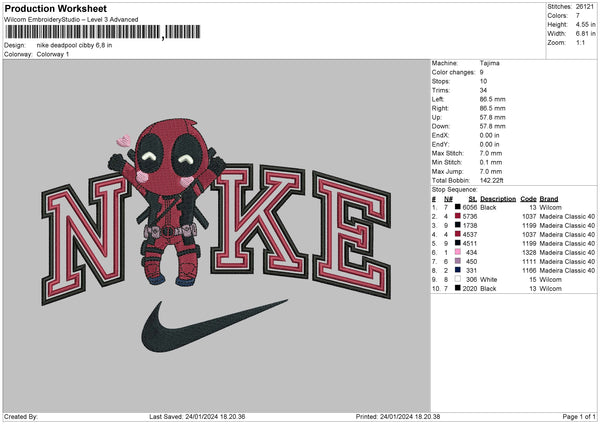Click 'Madeira Classic 40' brand in row 2
Screen dimensions: 600x424
pyautogui.click(x=567, y=216)
